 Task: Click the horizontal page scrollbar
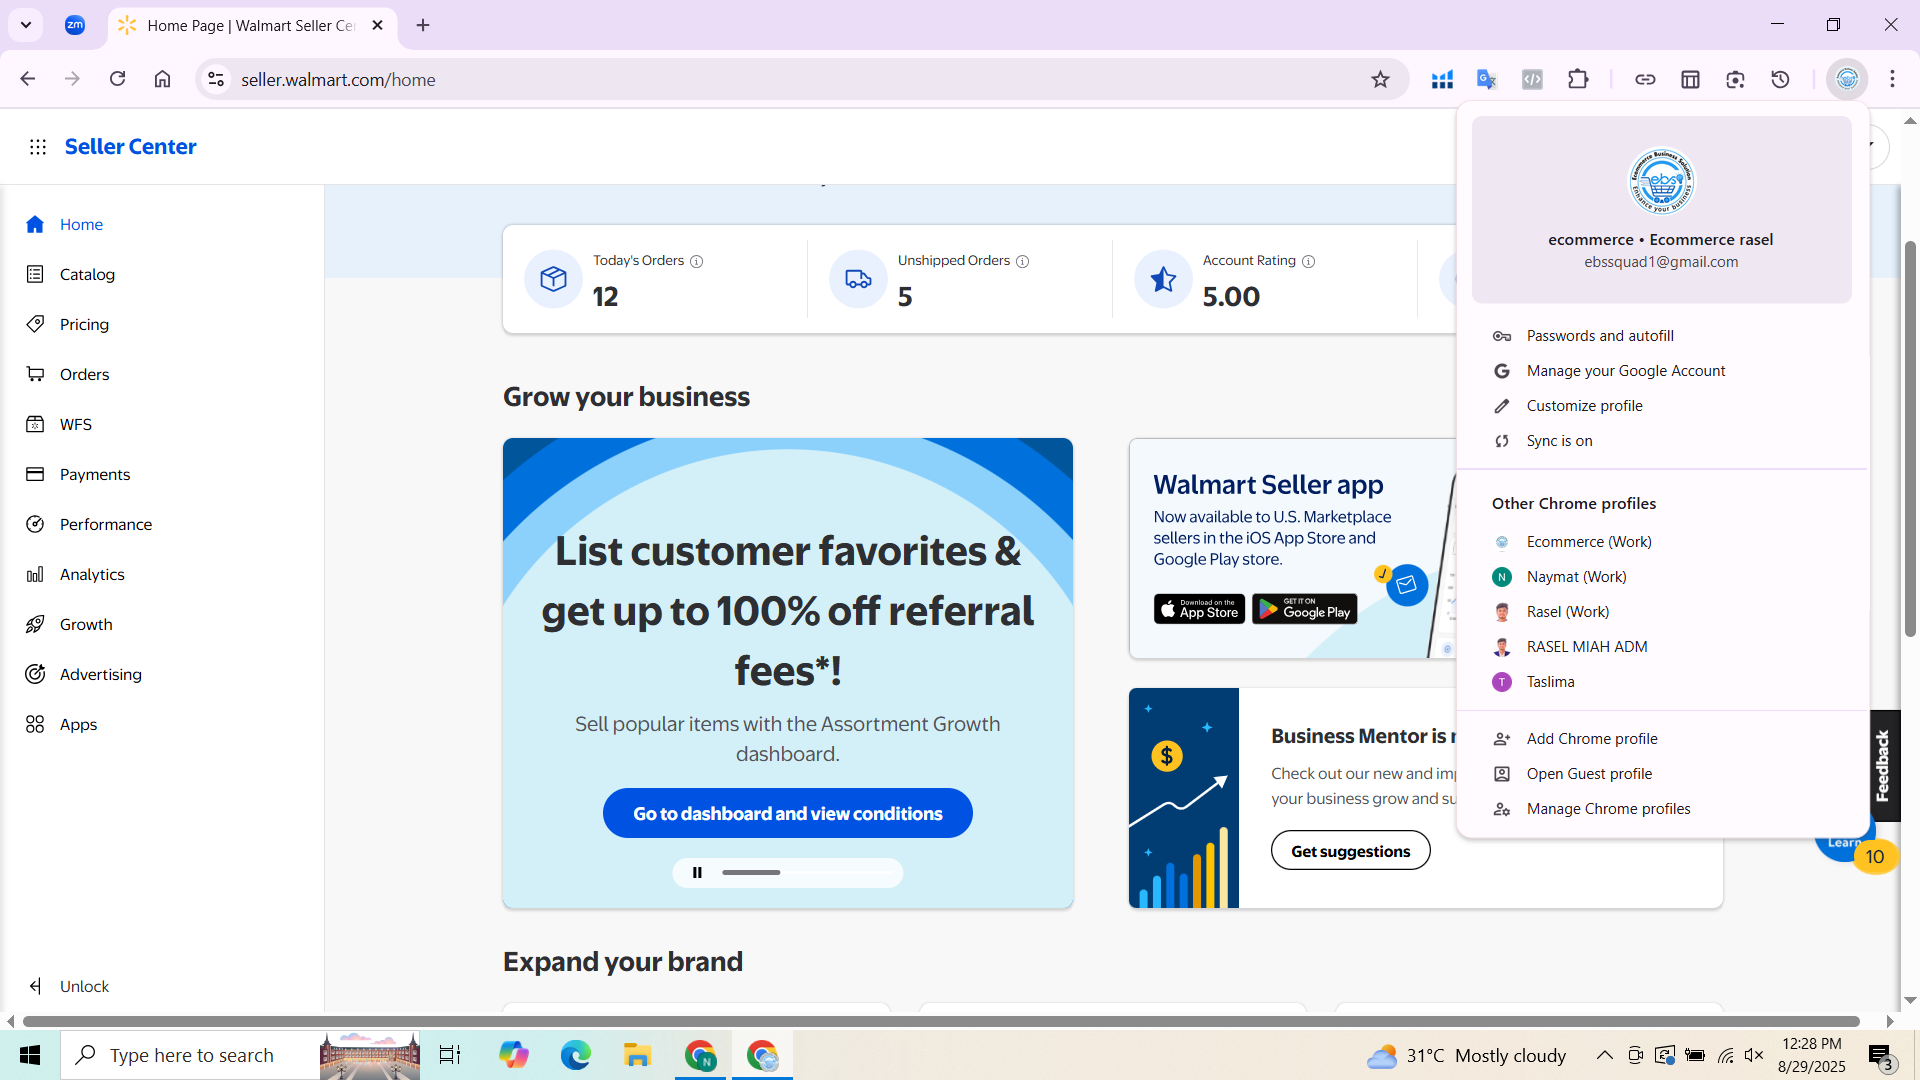pos(941,1021)
